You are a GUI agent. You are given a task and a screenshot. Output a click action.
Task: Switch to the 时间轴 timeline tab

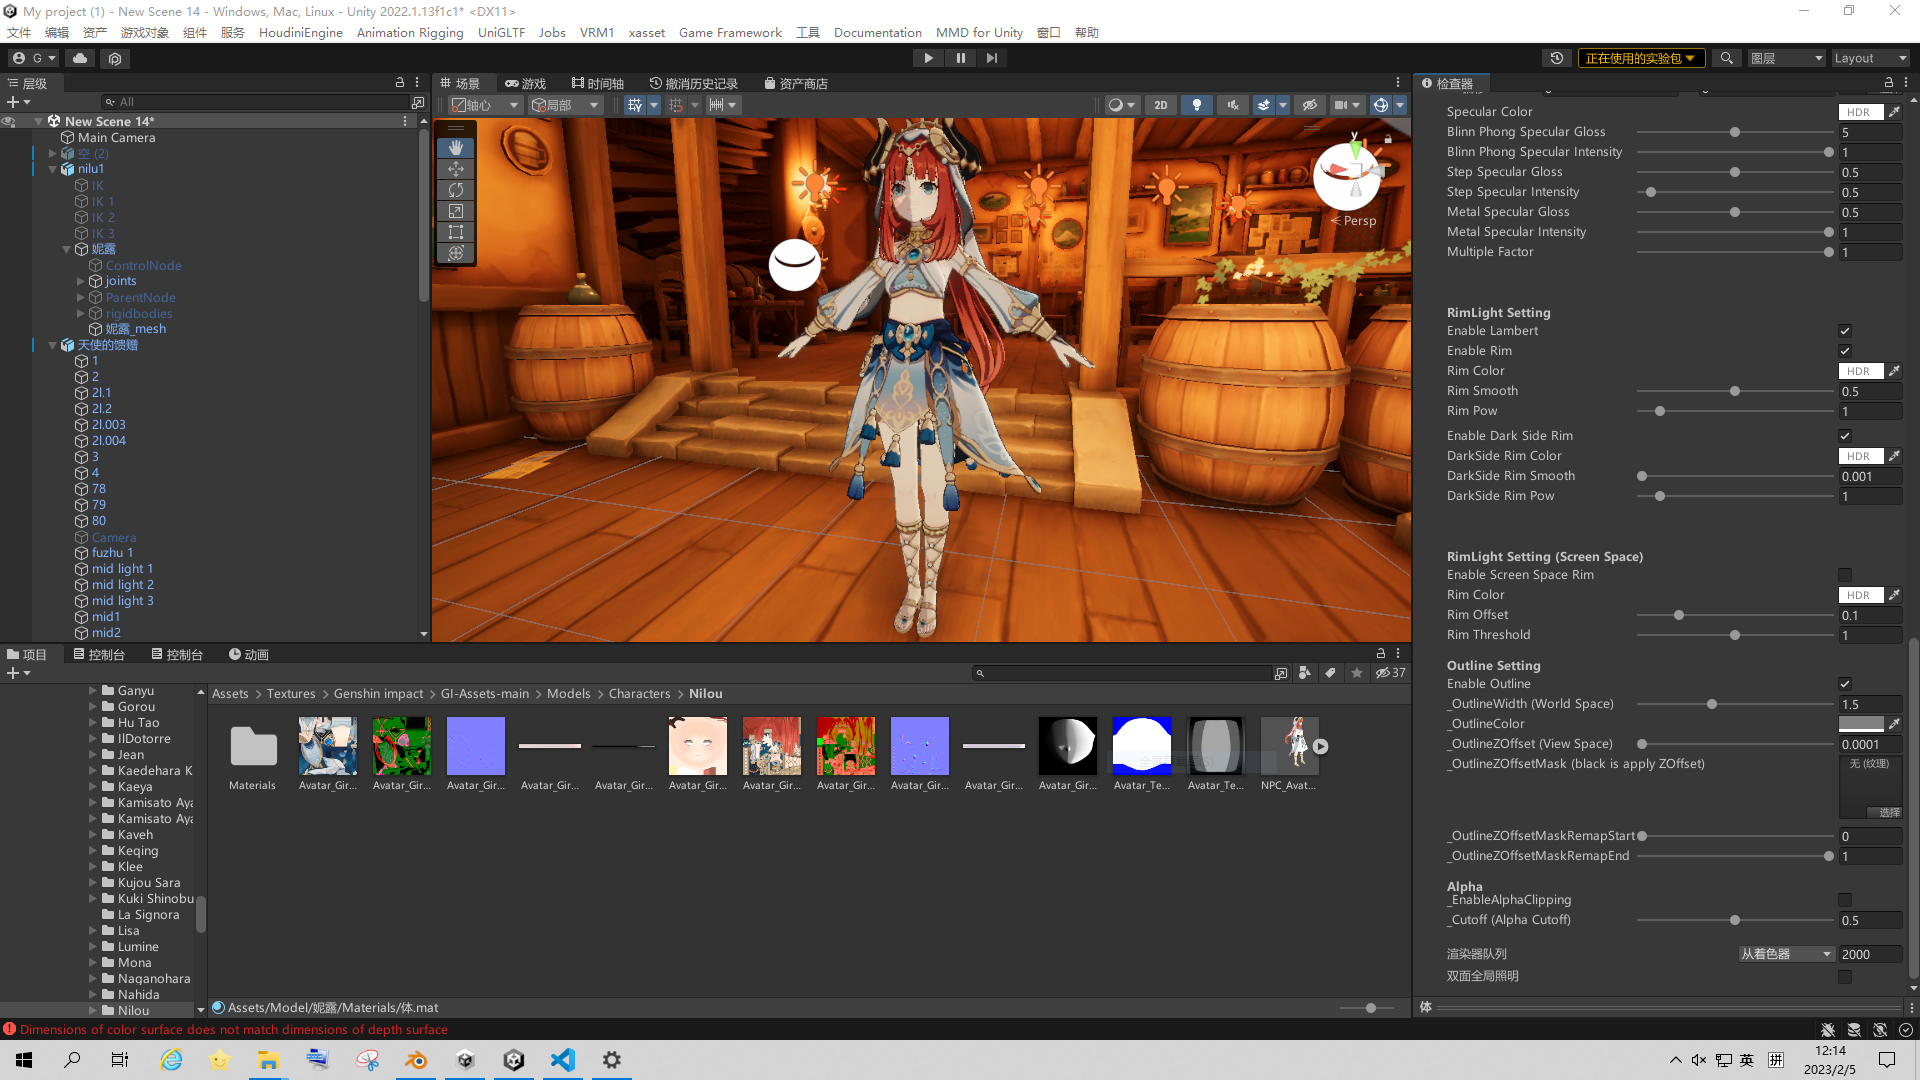click(x=598, y=84)
